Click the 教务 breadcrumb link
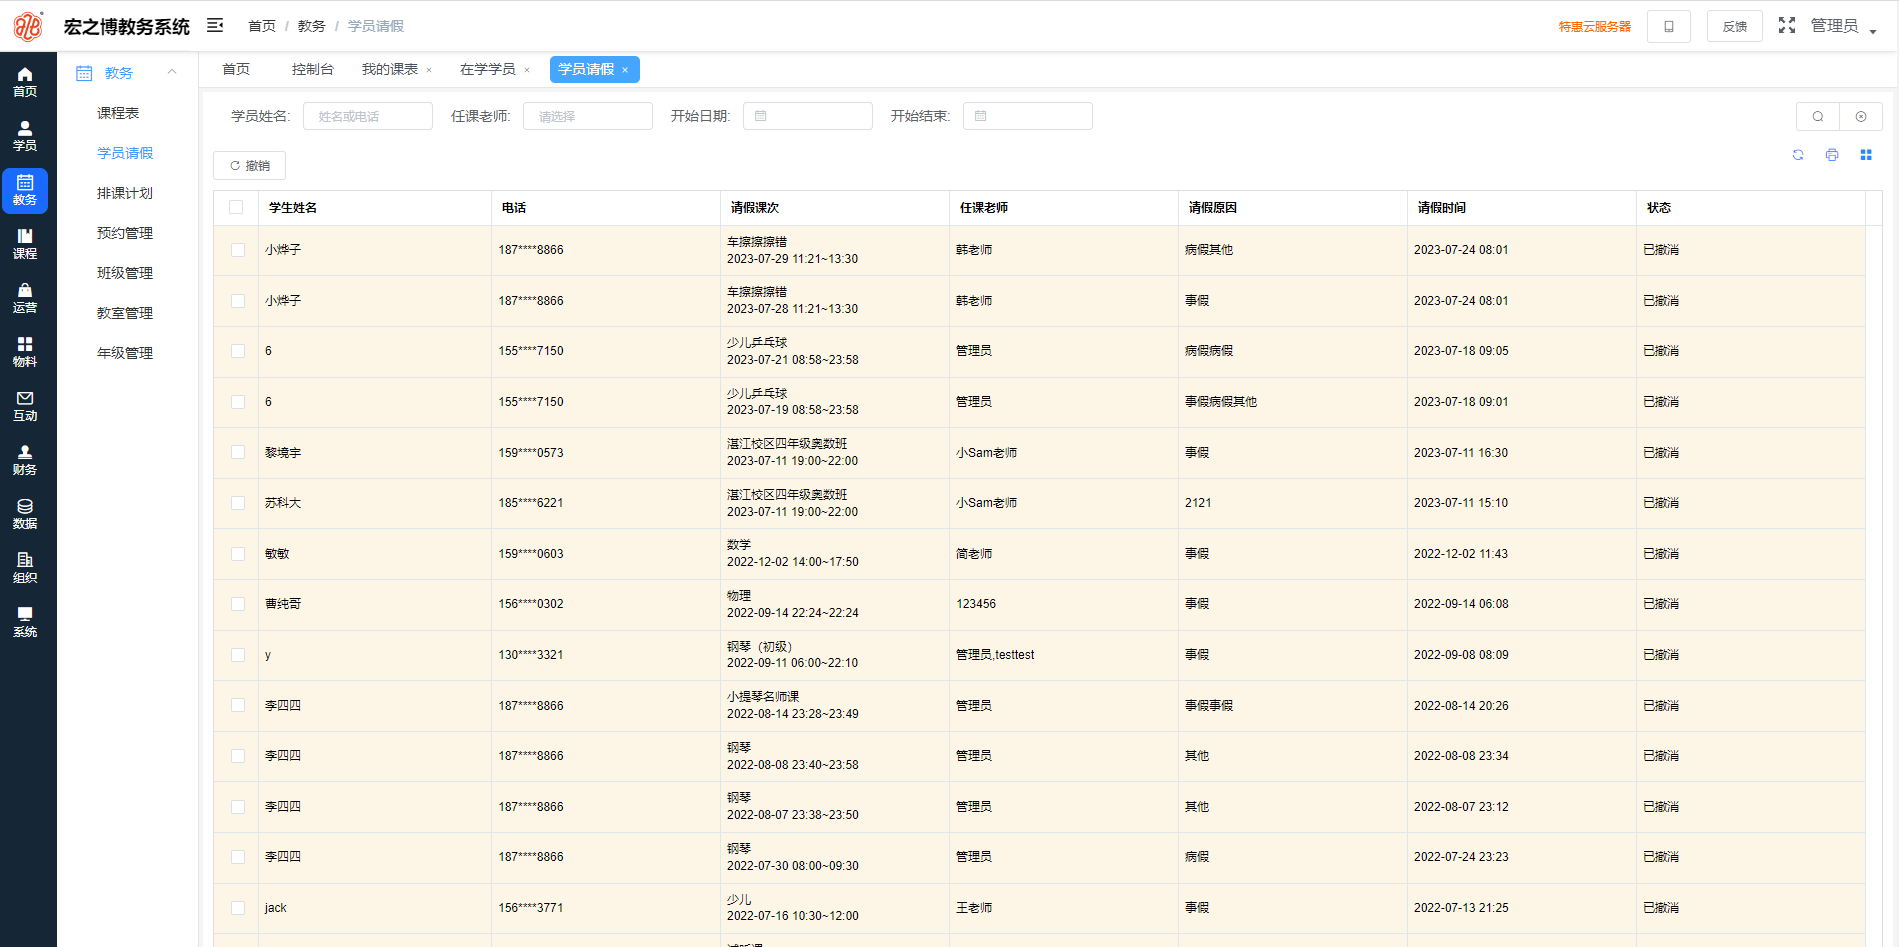The width and height of the screenshot is (1899, 947). pos(312,26)
